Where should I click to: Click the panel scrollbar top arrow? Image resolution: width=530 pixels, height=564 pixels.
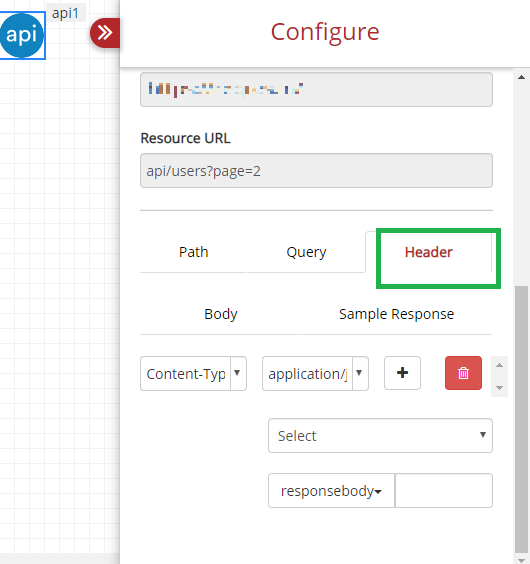coord(521,77)
